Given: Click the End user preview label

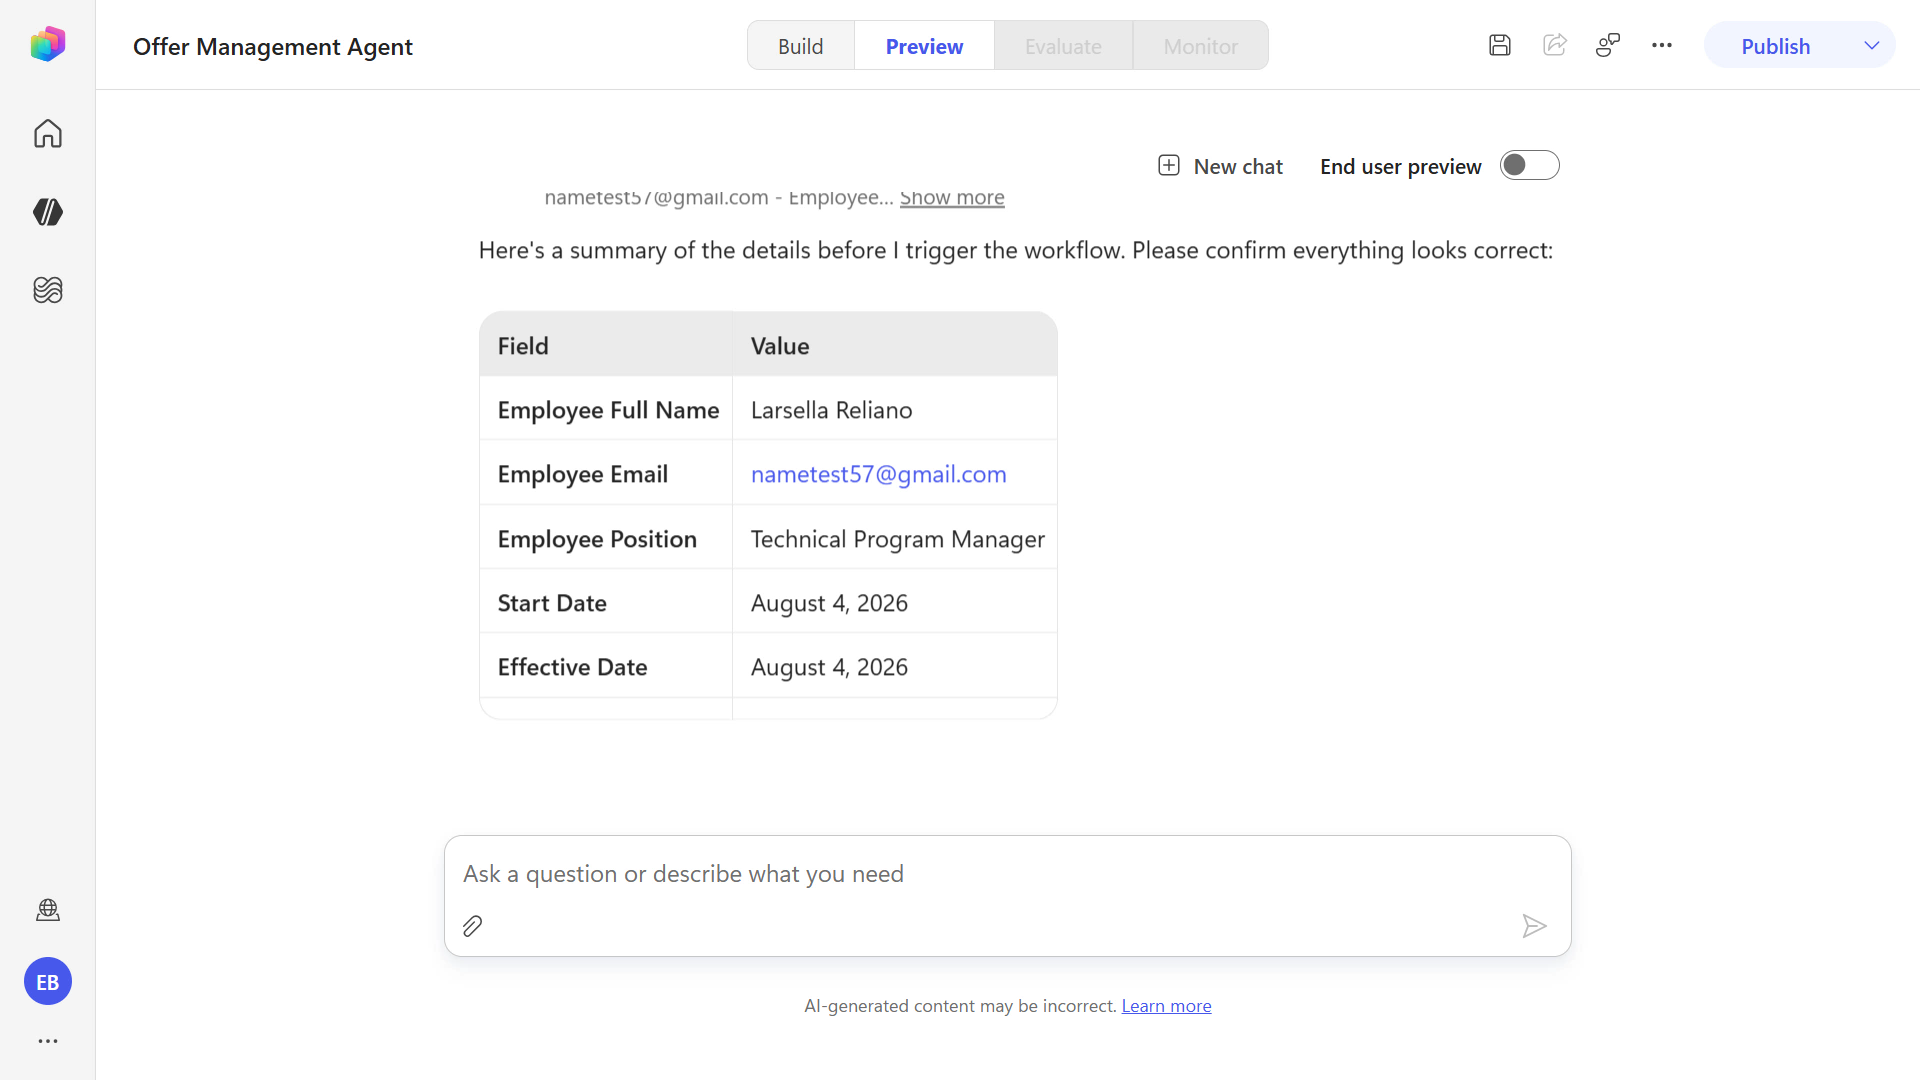Looking at the screenshot, I should click(1400, 166).
